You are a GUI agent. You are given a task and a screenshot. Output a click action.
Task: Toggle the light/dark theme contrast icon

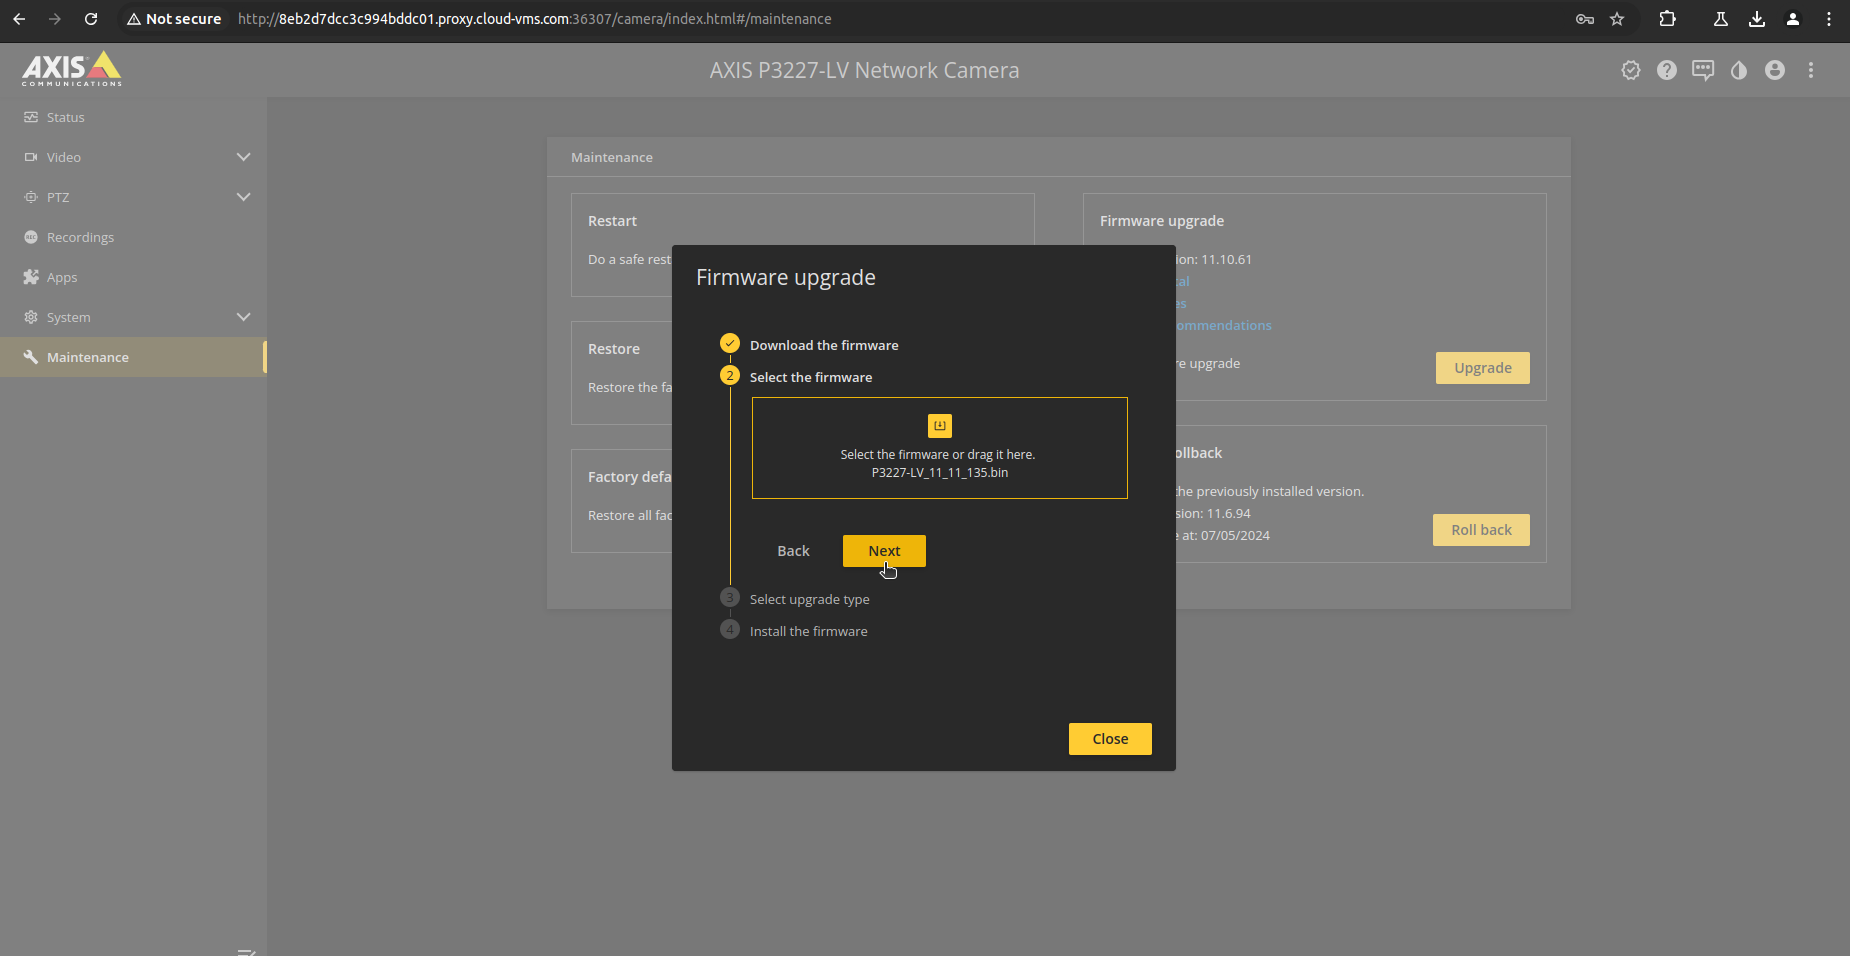tap(1738, 70)
